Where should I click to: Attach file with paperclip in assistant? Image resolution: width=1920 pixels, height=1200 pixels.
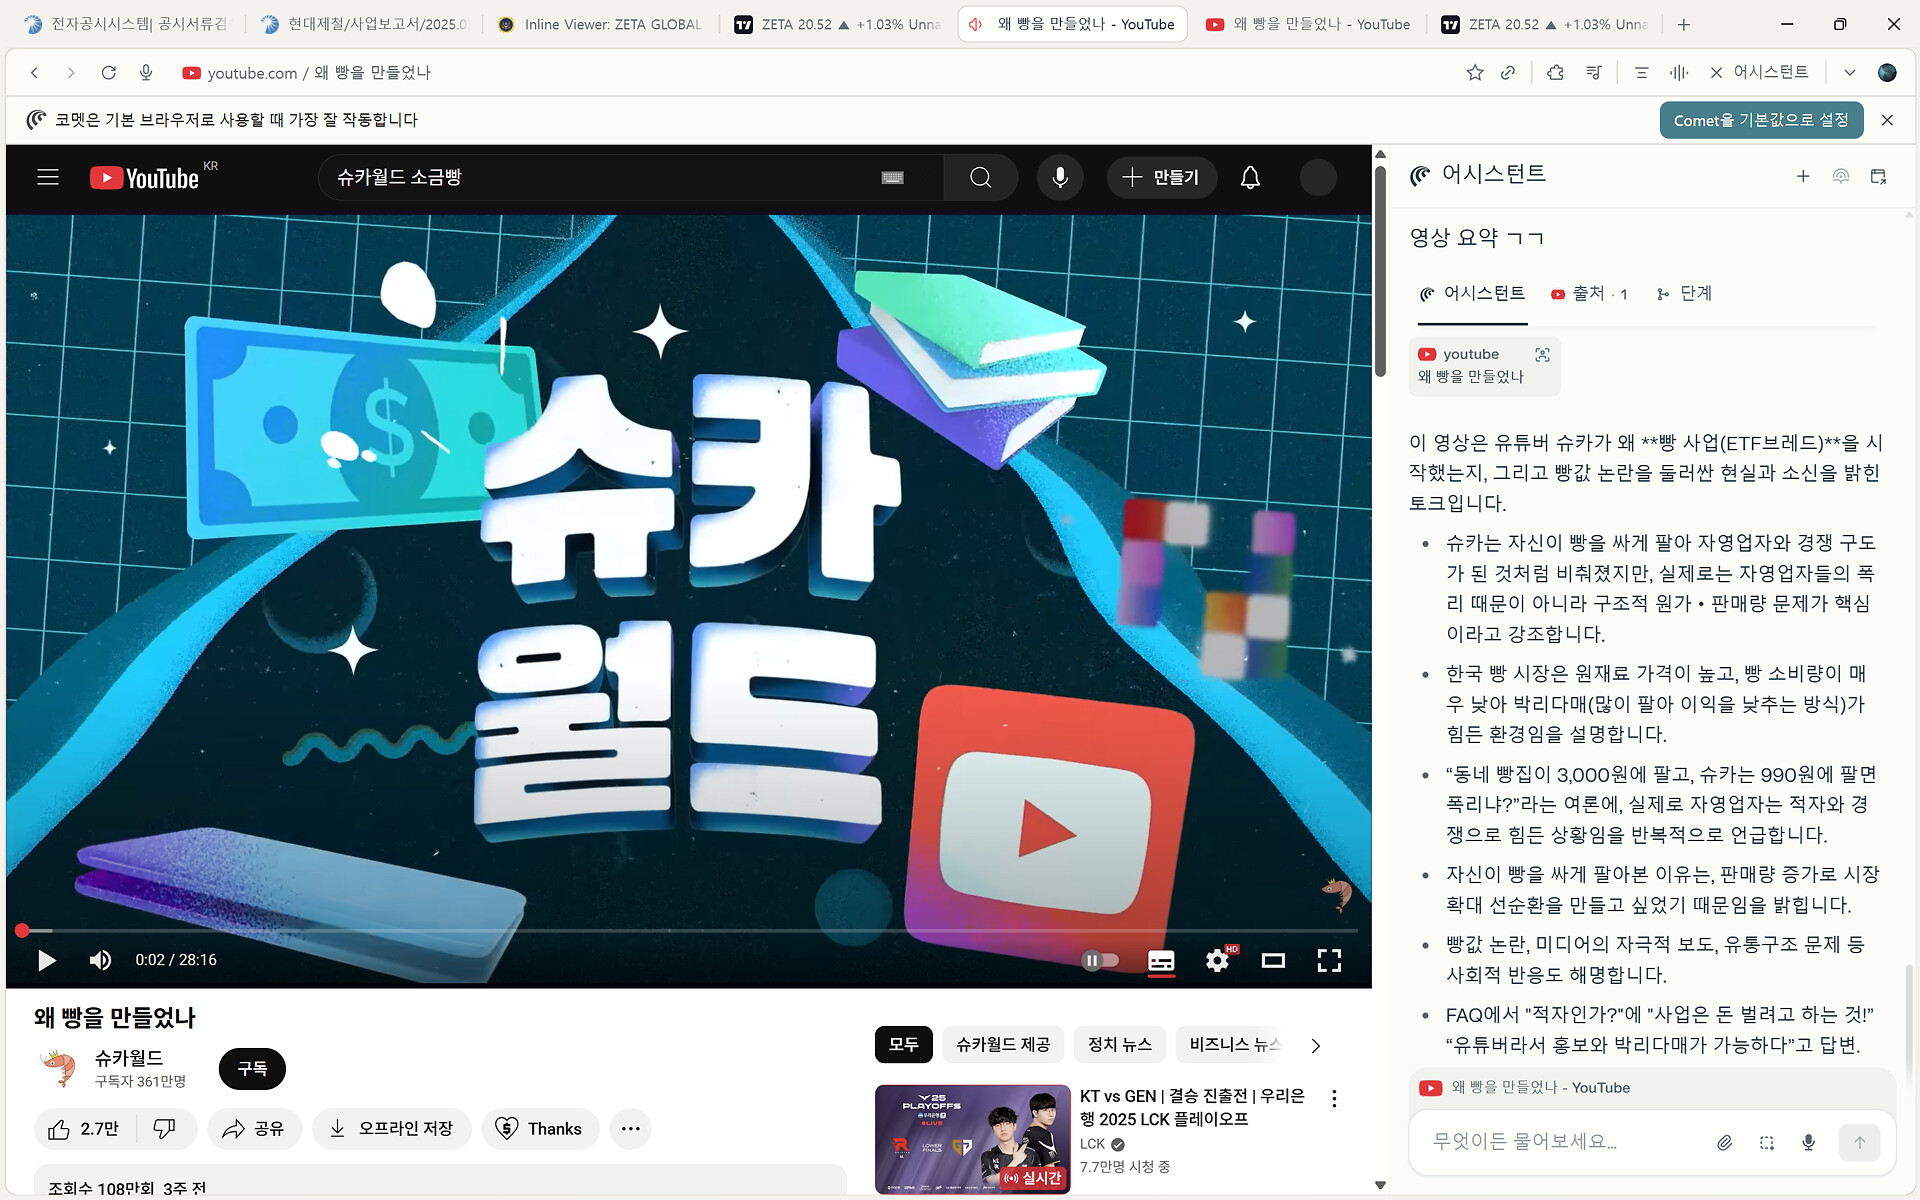(x=1724, y=1142)
